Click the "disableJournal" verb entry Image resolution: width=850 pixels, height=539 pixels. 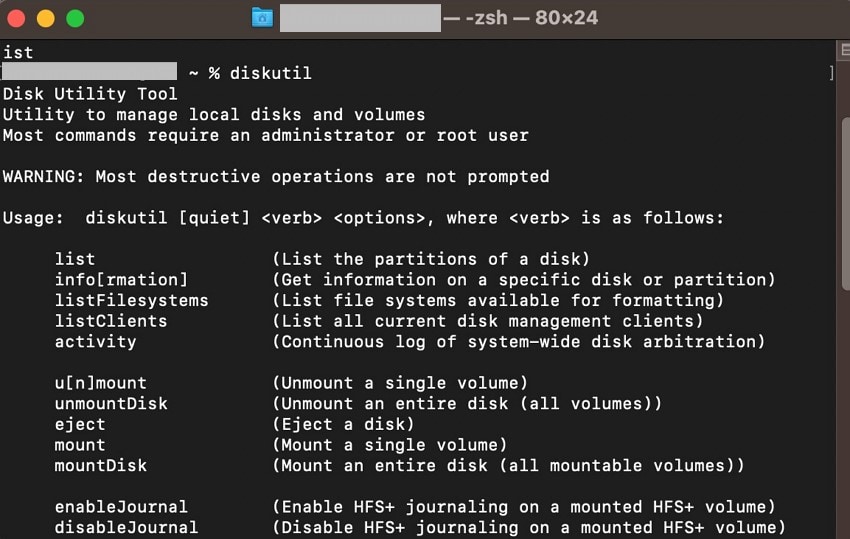click(126, 527)
